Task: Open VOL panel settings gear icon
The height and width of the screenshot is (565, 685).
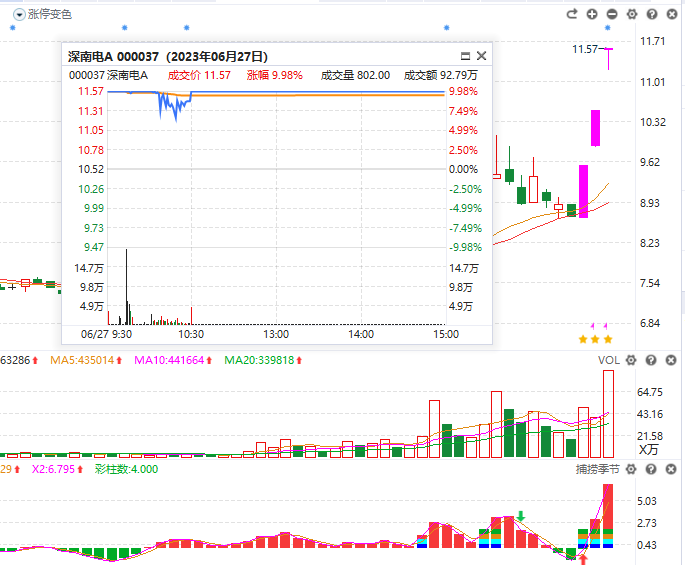Action: pyautogui.click(x=631, y=360)
